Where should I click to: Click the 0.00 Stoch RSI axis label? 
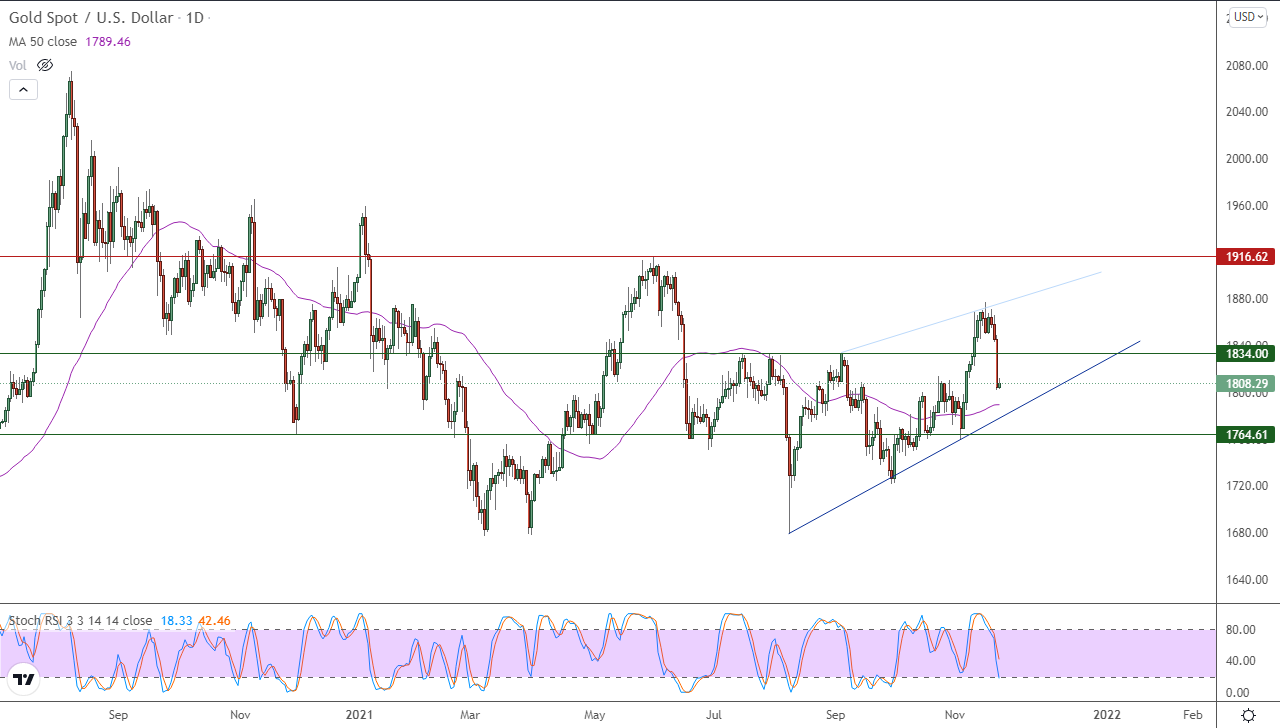(1238, 693)
